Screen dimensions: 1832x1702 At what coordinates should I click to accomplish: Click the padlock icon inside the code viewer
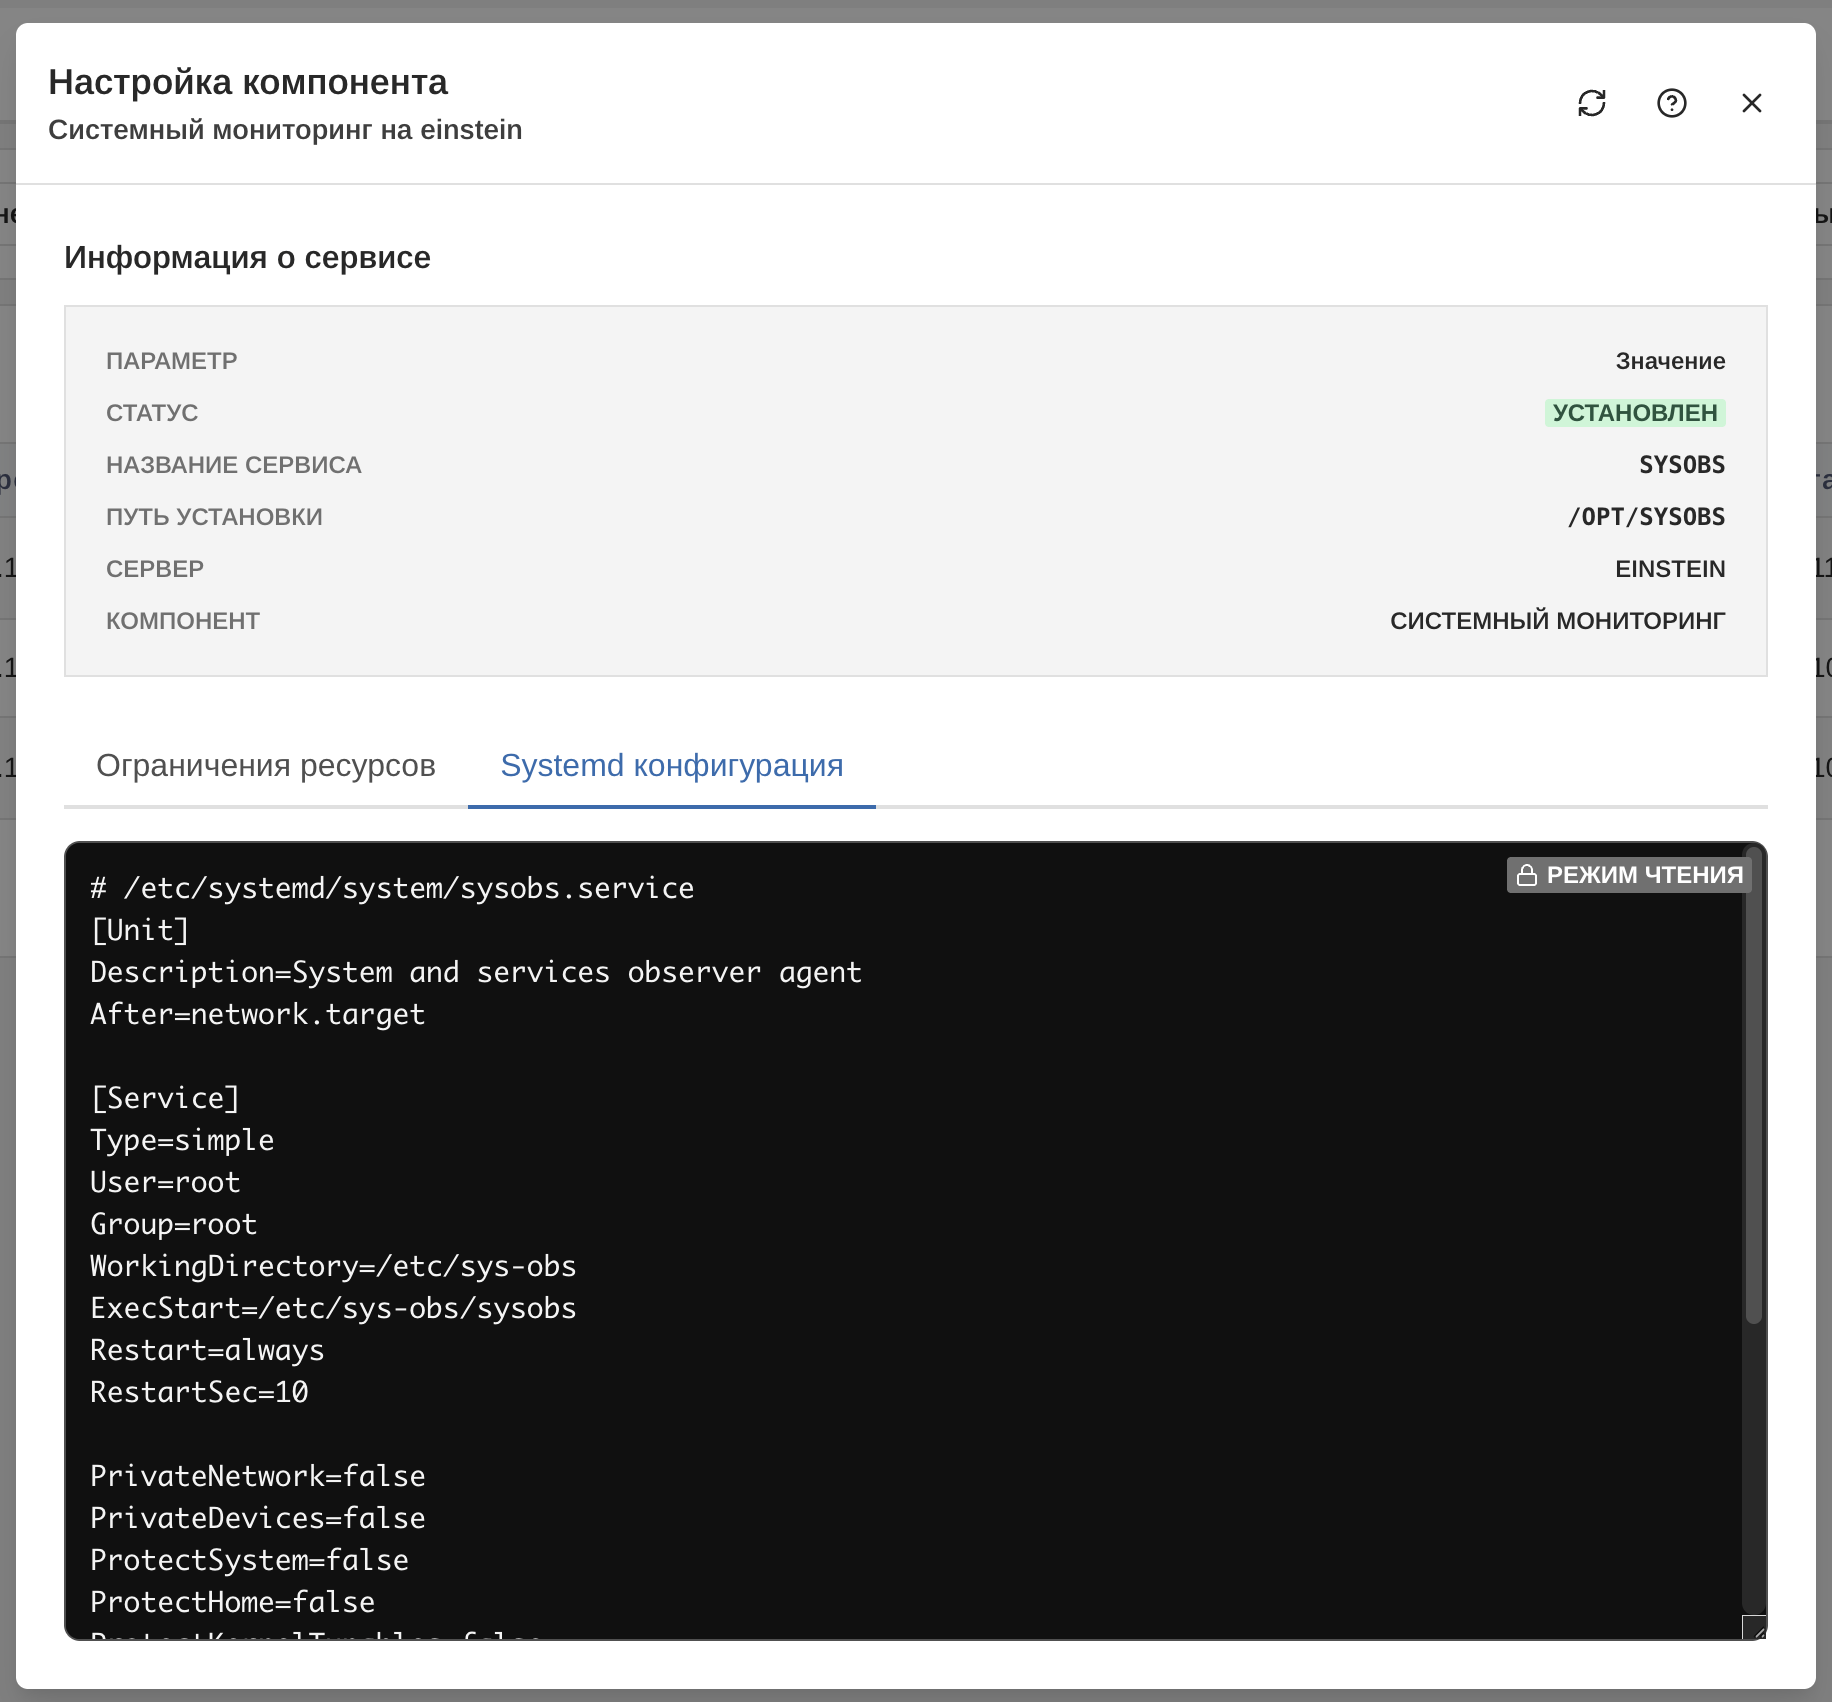point(1526,874)
